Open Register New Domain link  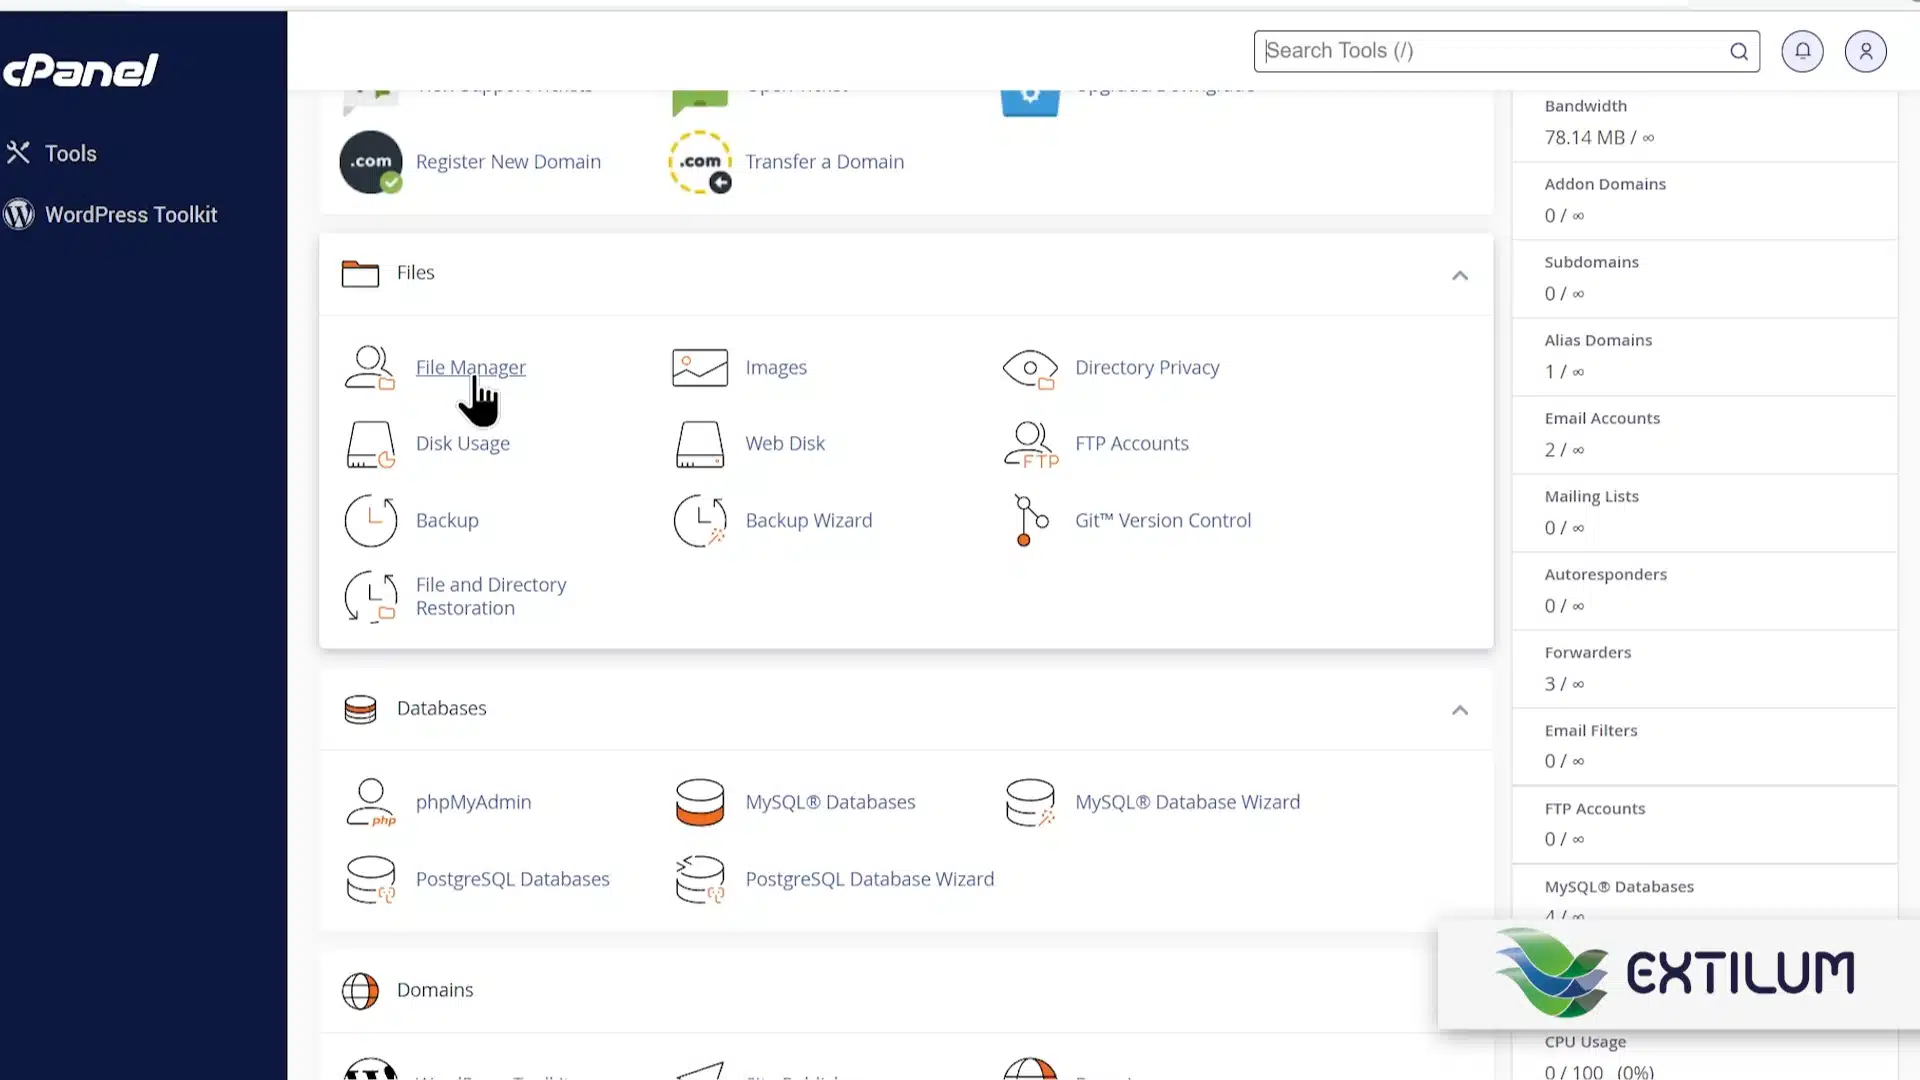pos(508,162)
